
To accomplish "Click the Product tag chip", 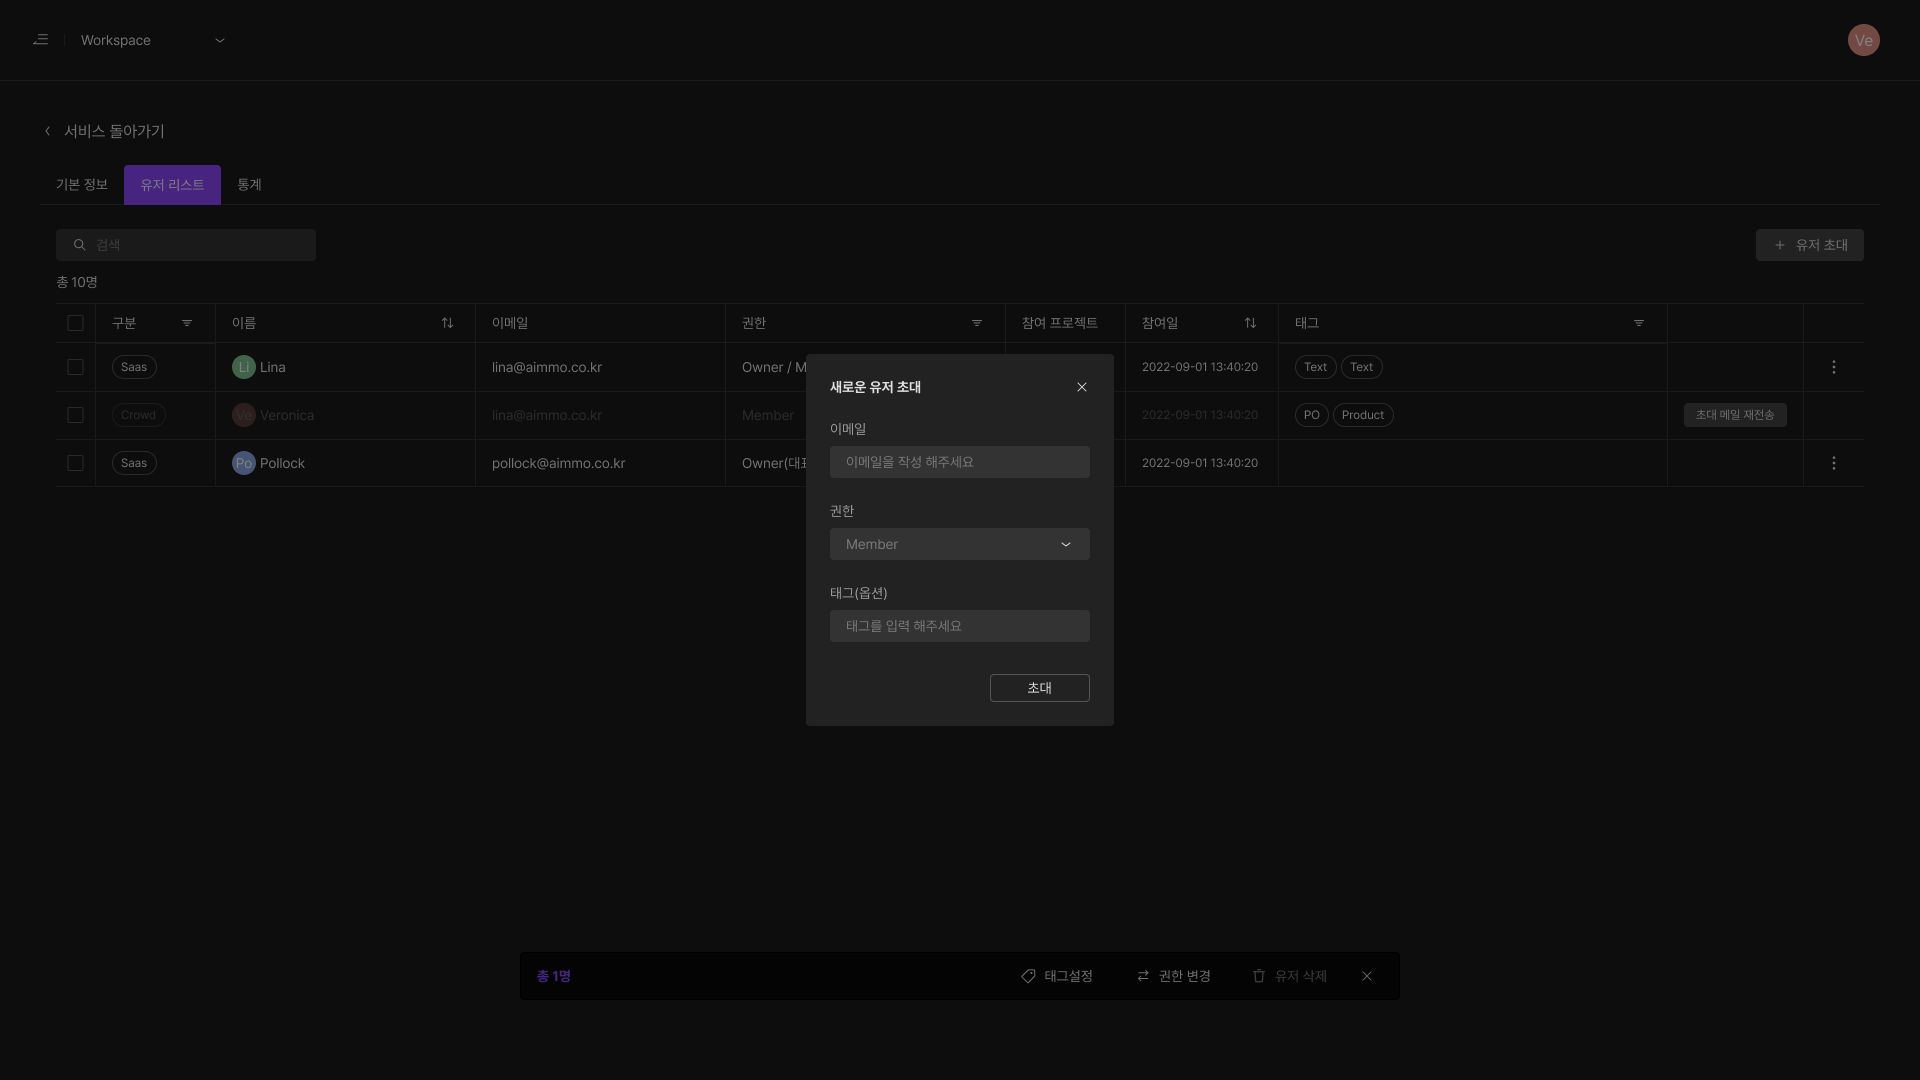I will pos(1363,415).
